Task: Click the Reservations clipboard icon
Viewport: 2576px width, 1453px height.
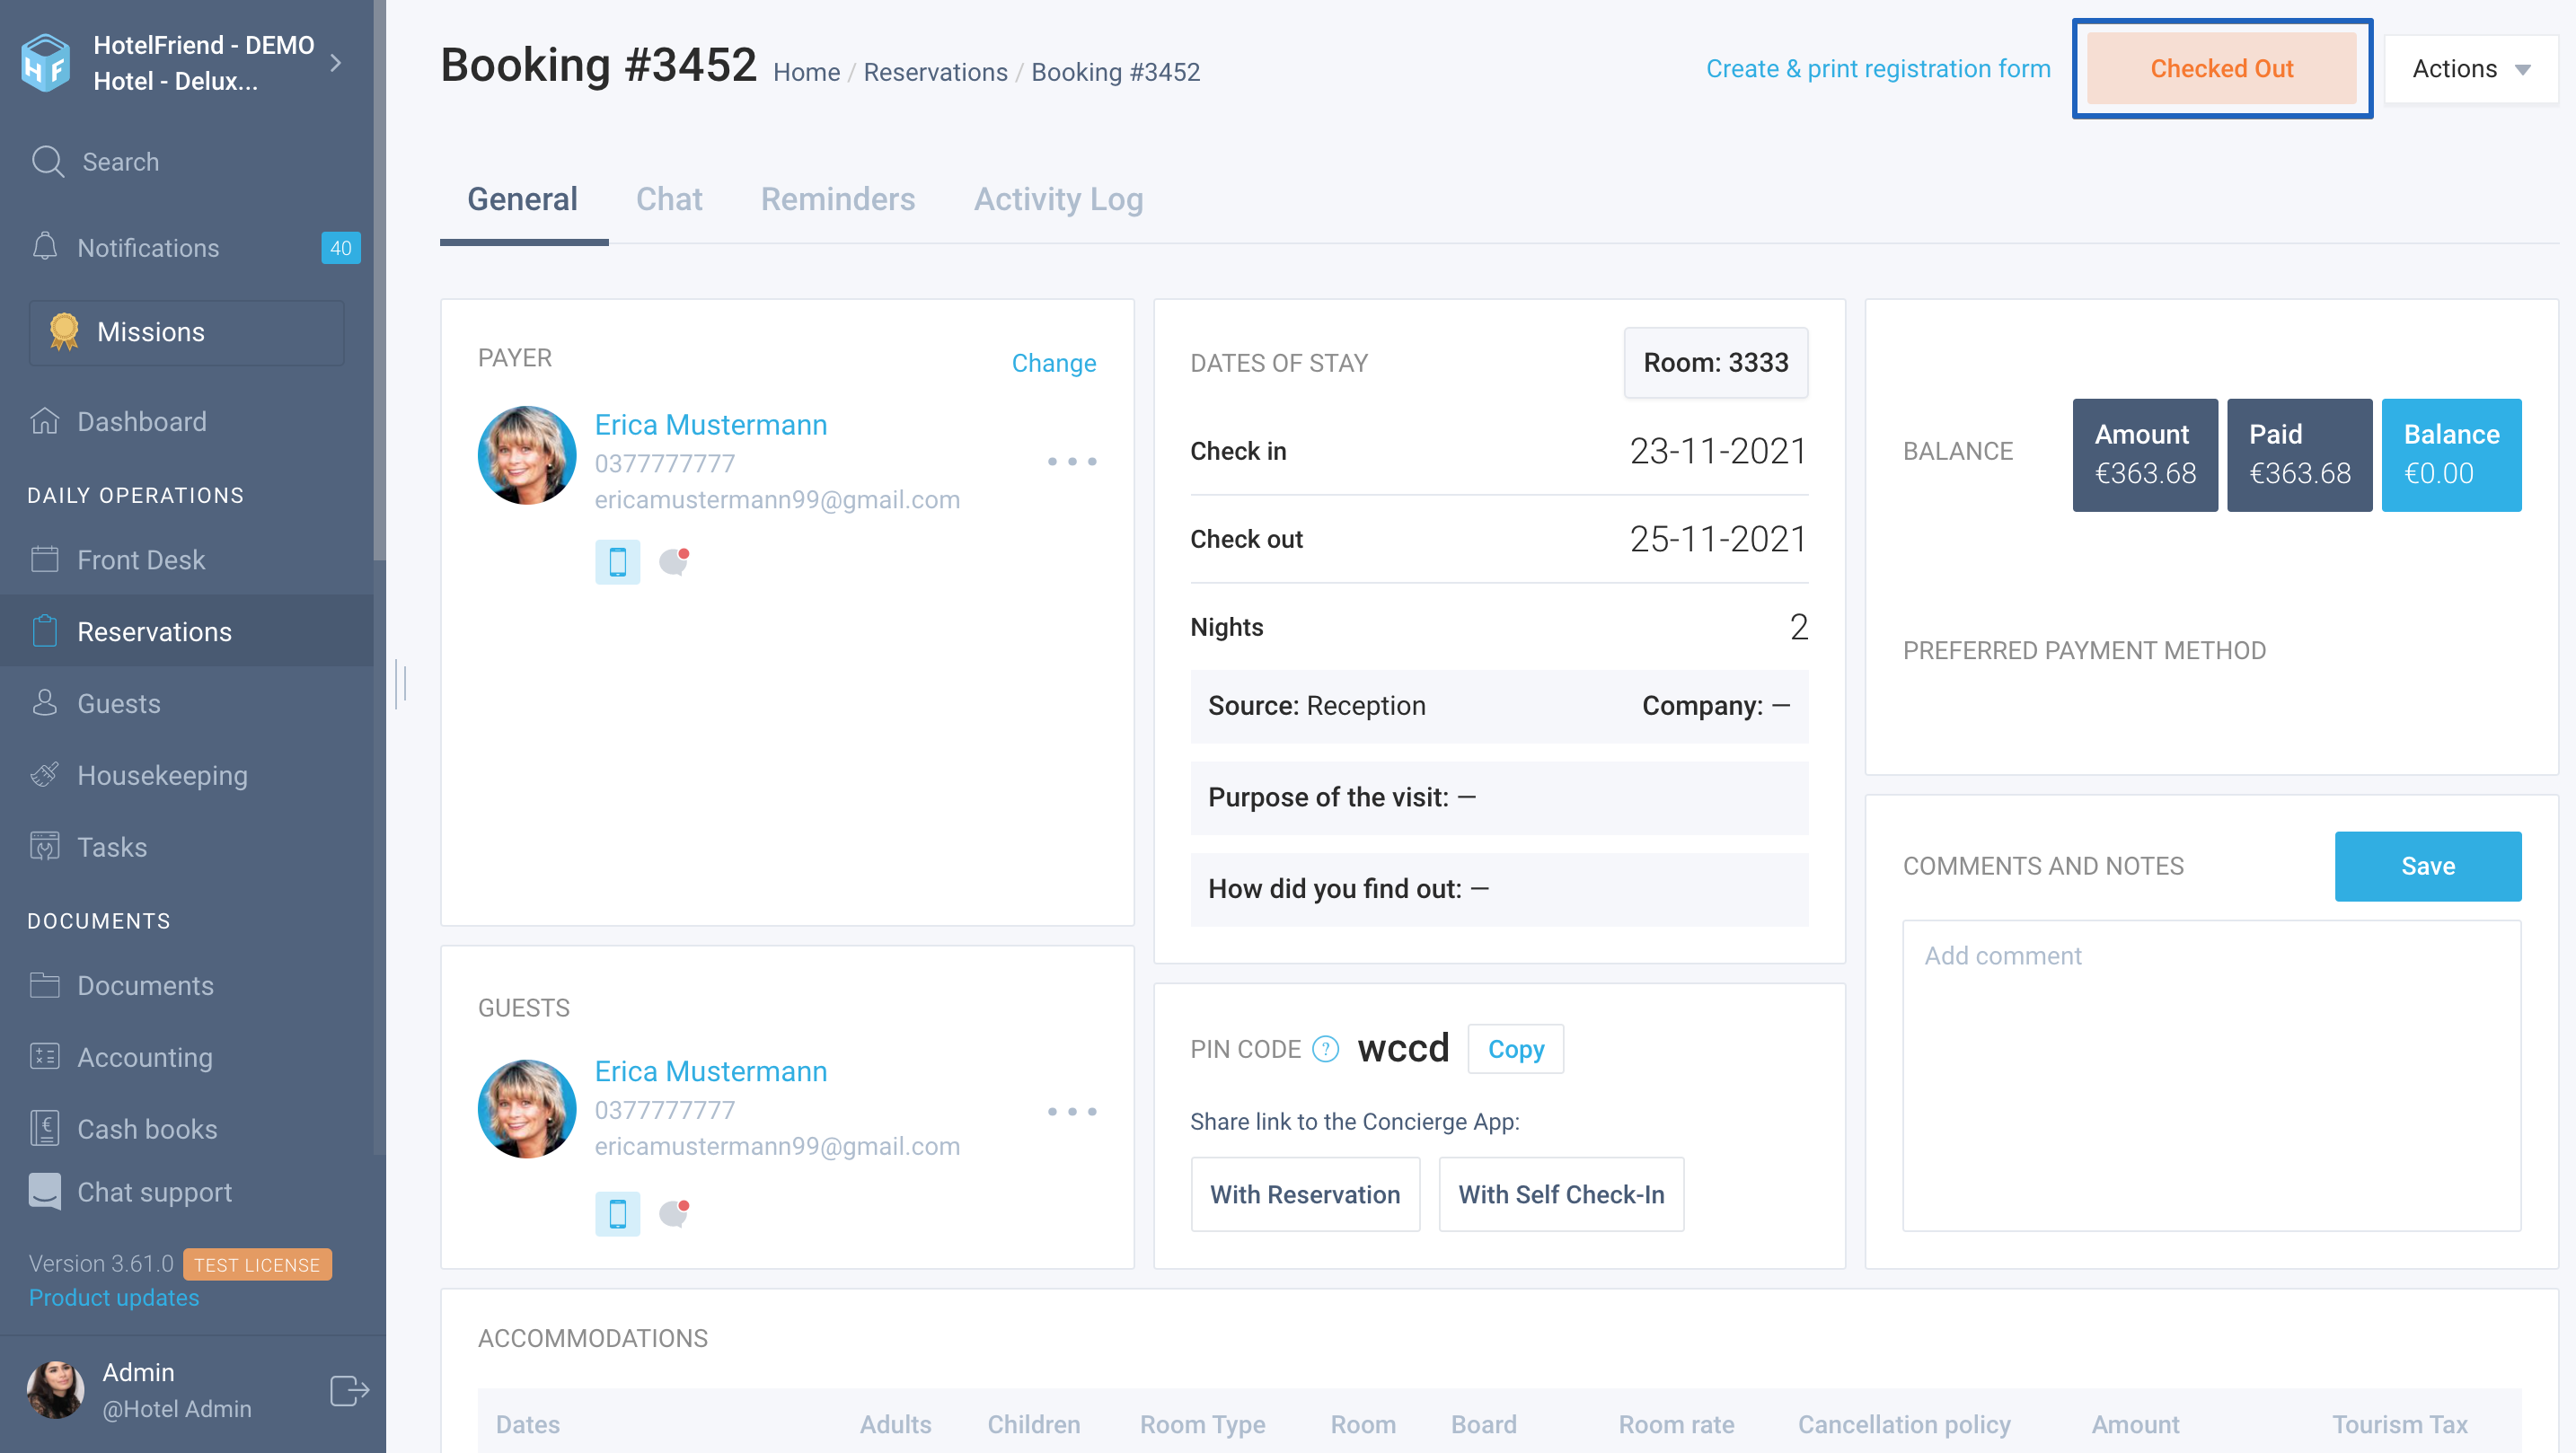Action: [45, 631]
